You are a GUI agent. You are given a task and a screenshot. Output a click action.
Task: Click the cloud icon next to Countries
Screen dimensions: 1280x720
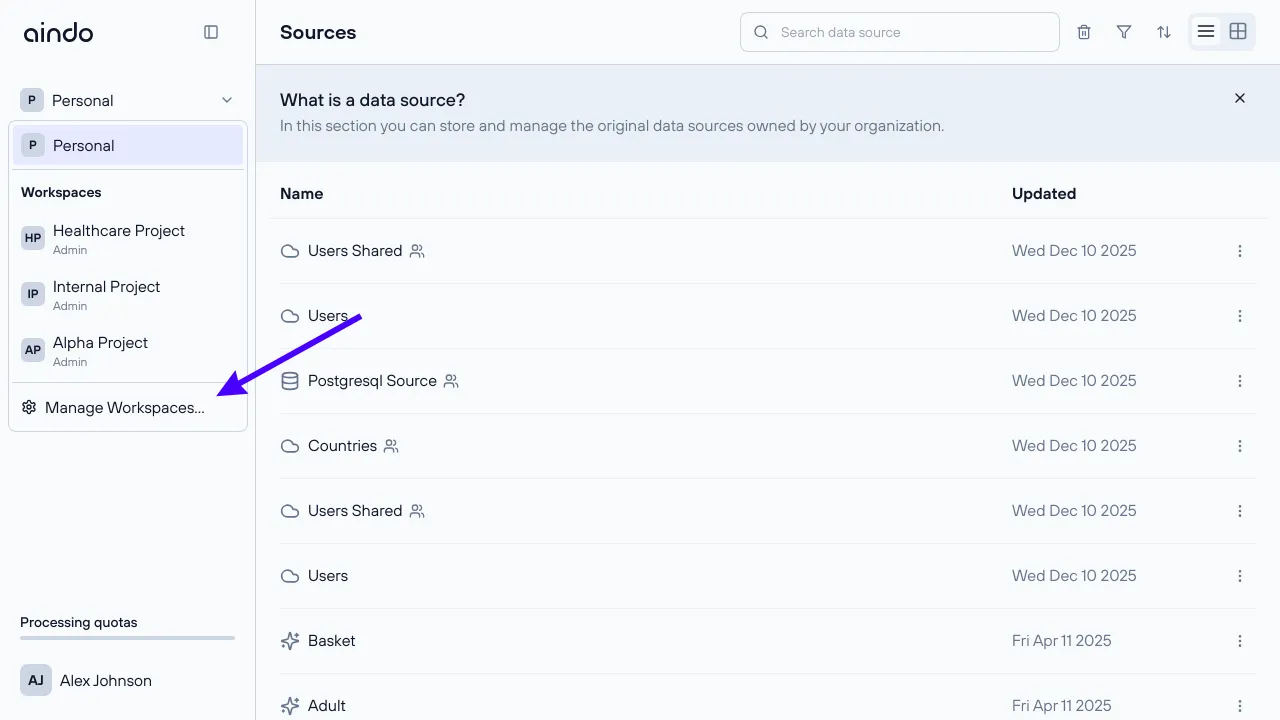coord(289,445)
